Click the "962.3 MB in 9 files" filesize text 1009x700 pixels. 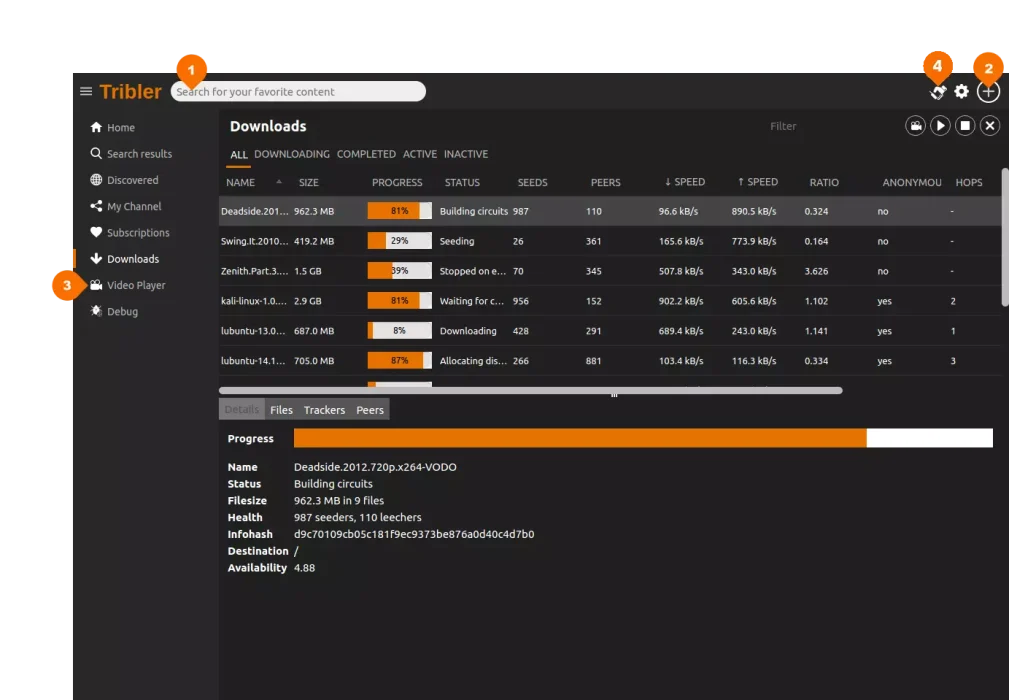tap(339, 501)
